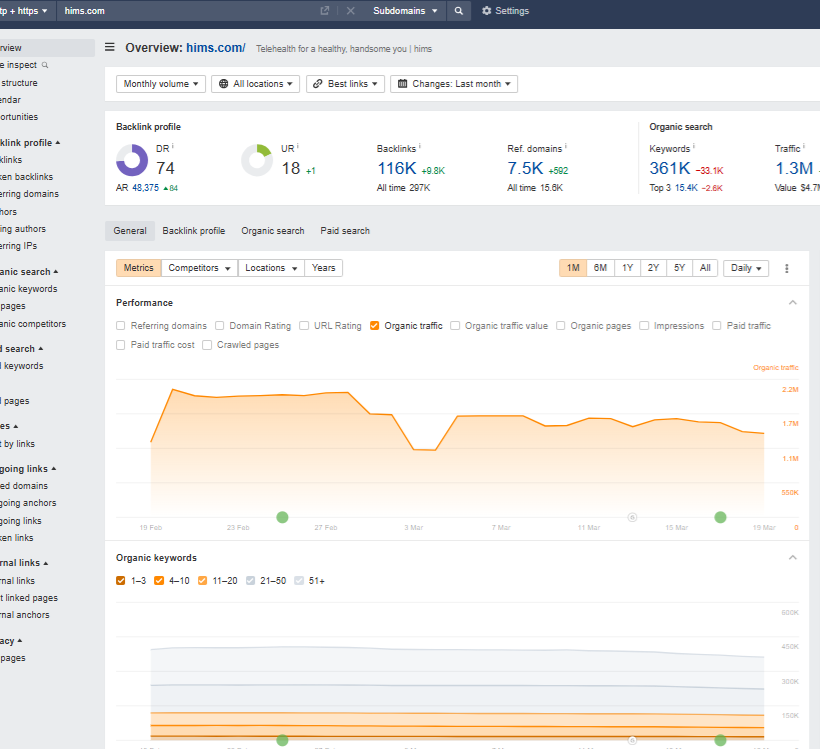The height and width of the screenshot is (749, 820).
Task: Open the three-dot chart options menu
Action: [x=787, y=268]
